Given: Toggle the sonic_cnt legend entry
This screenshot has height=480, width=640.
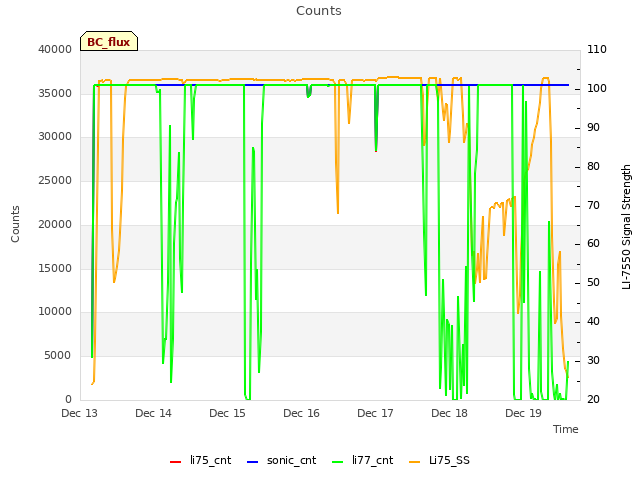Looking at the screenshot, I should point(282,461).
